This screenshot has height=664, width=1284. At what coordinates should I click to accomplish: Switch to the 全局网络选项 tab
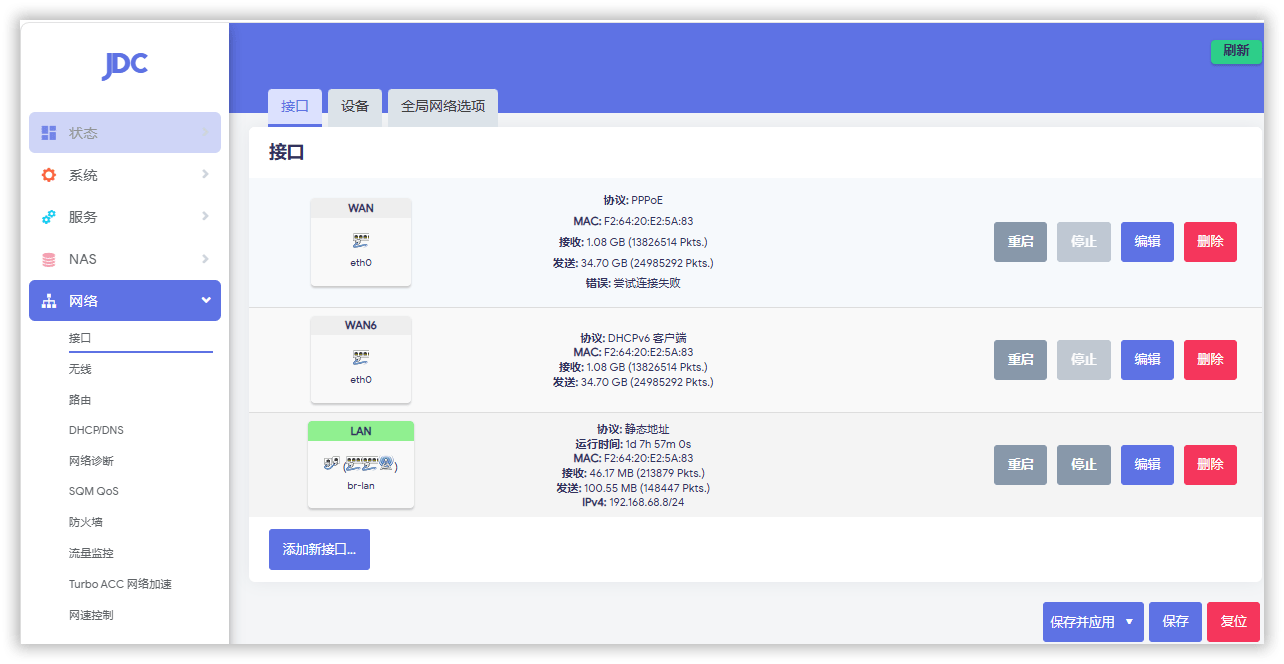(x=443, y=106)
